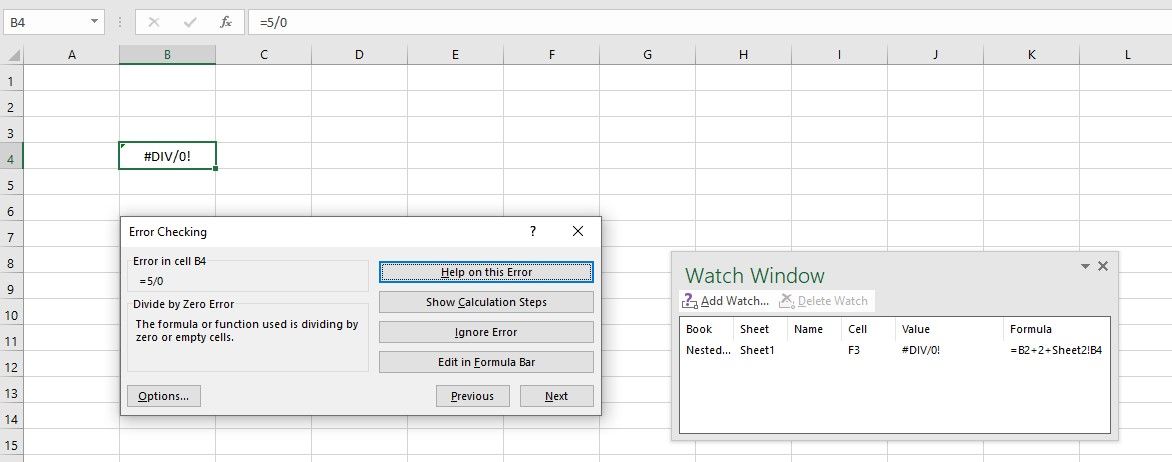Click =B2+2+Sheet2!B4 formula in watch row

pos(1056,349)
